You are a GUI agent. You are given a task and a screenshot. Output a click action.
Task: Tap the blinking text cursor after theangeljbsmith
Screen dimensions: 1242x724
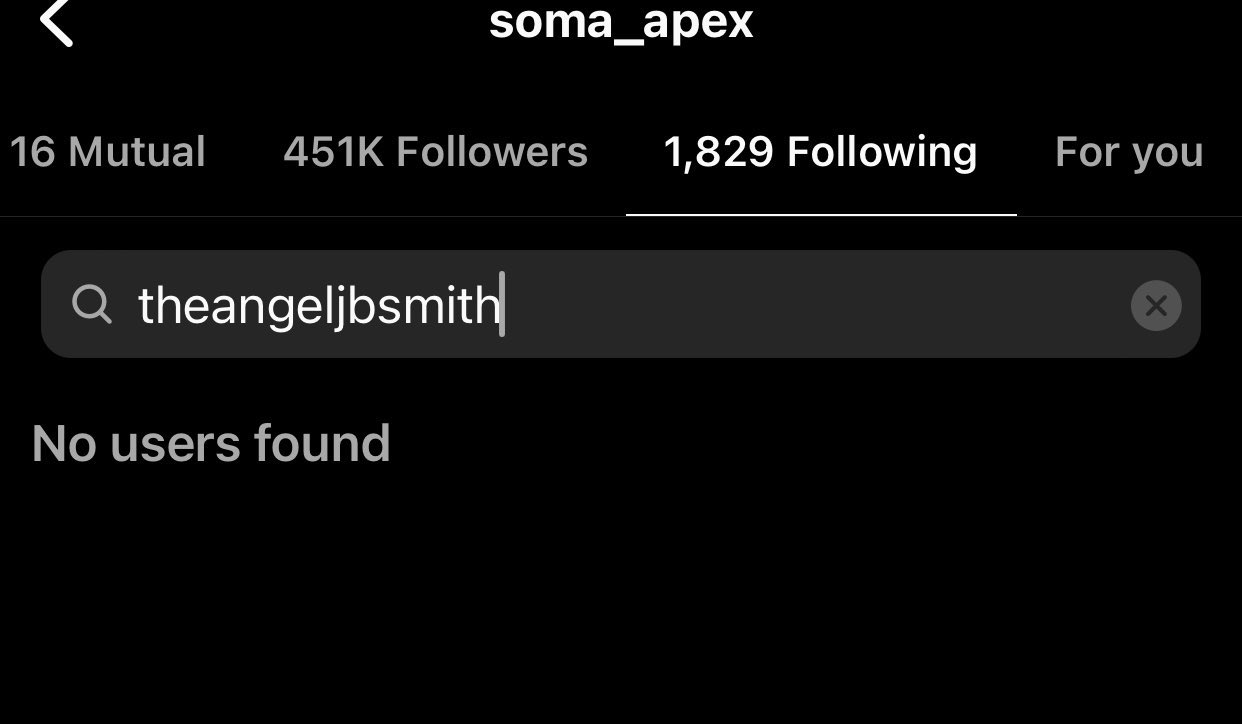pyautogui.click(x=502, y=304)
